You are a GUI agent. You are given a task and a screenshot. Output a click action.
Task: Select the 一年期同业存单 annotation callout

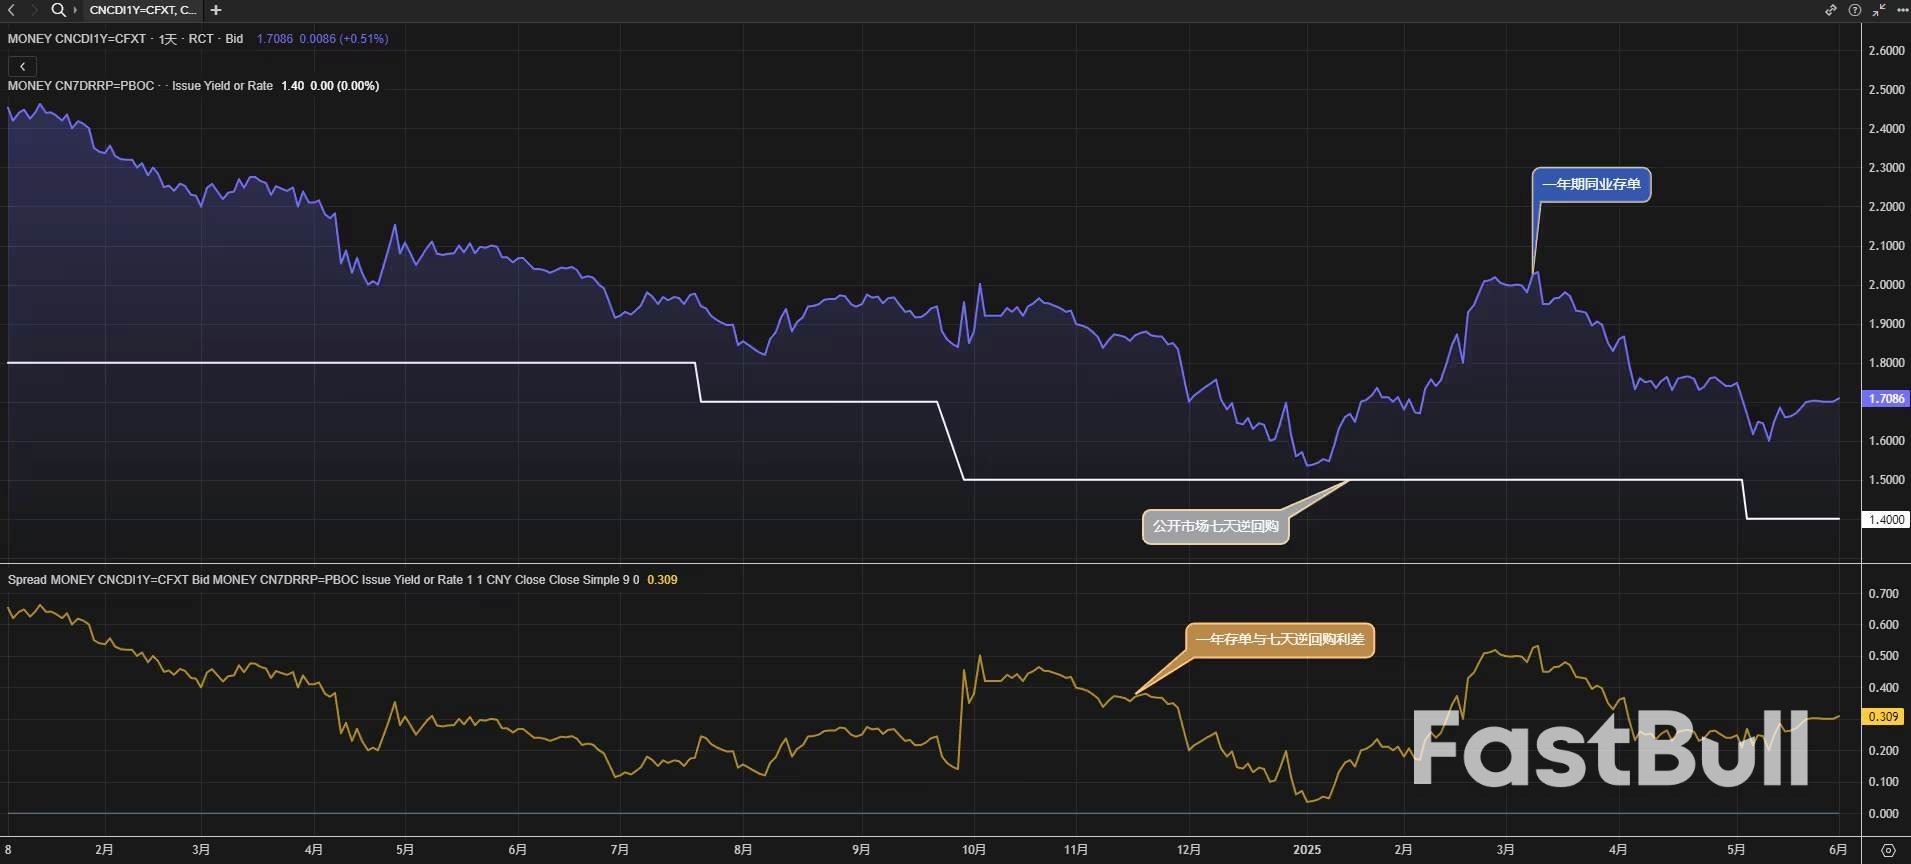1591,184
